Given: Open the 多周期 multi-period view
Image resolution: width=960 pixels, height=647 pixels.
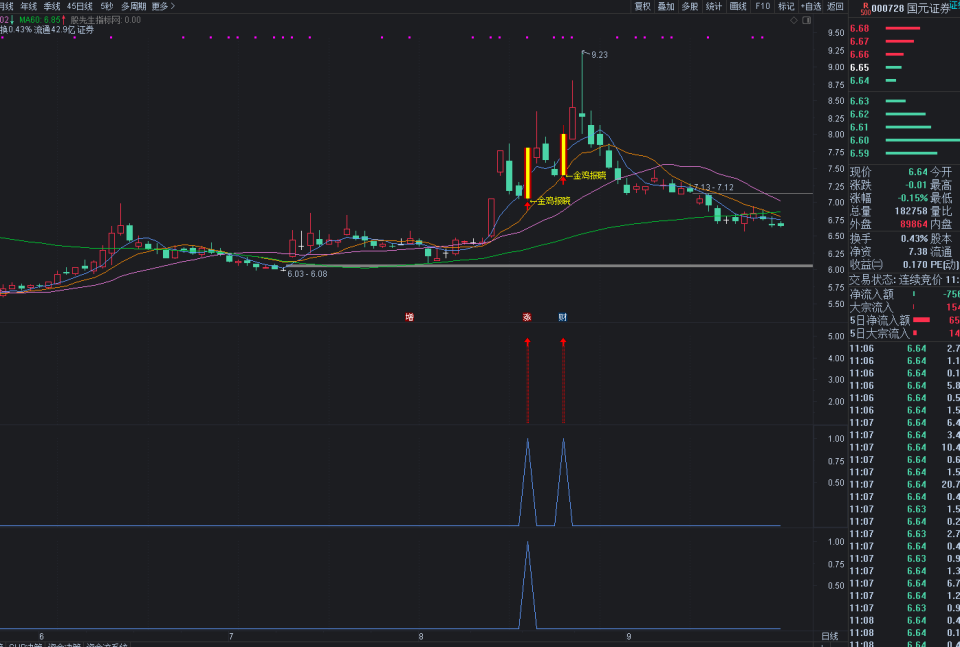Looking at the screenshot, I should [x=133, y=6].
